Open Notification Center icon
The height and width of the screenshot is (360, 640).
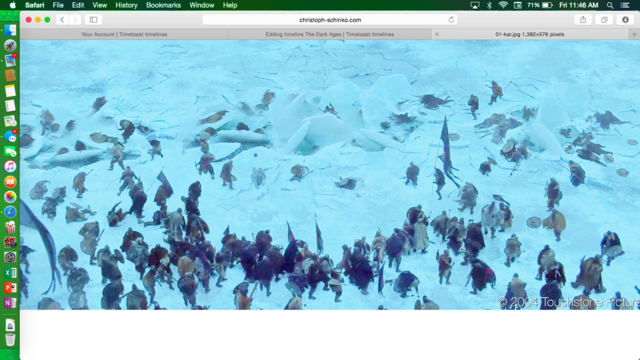click(x=625, y=5)
